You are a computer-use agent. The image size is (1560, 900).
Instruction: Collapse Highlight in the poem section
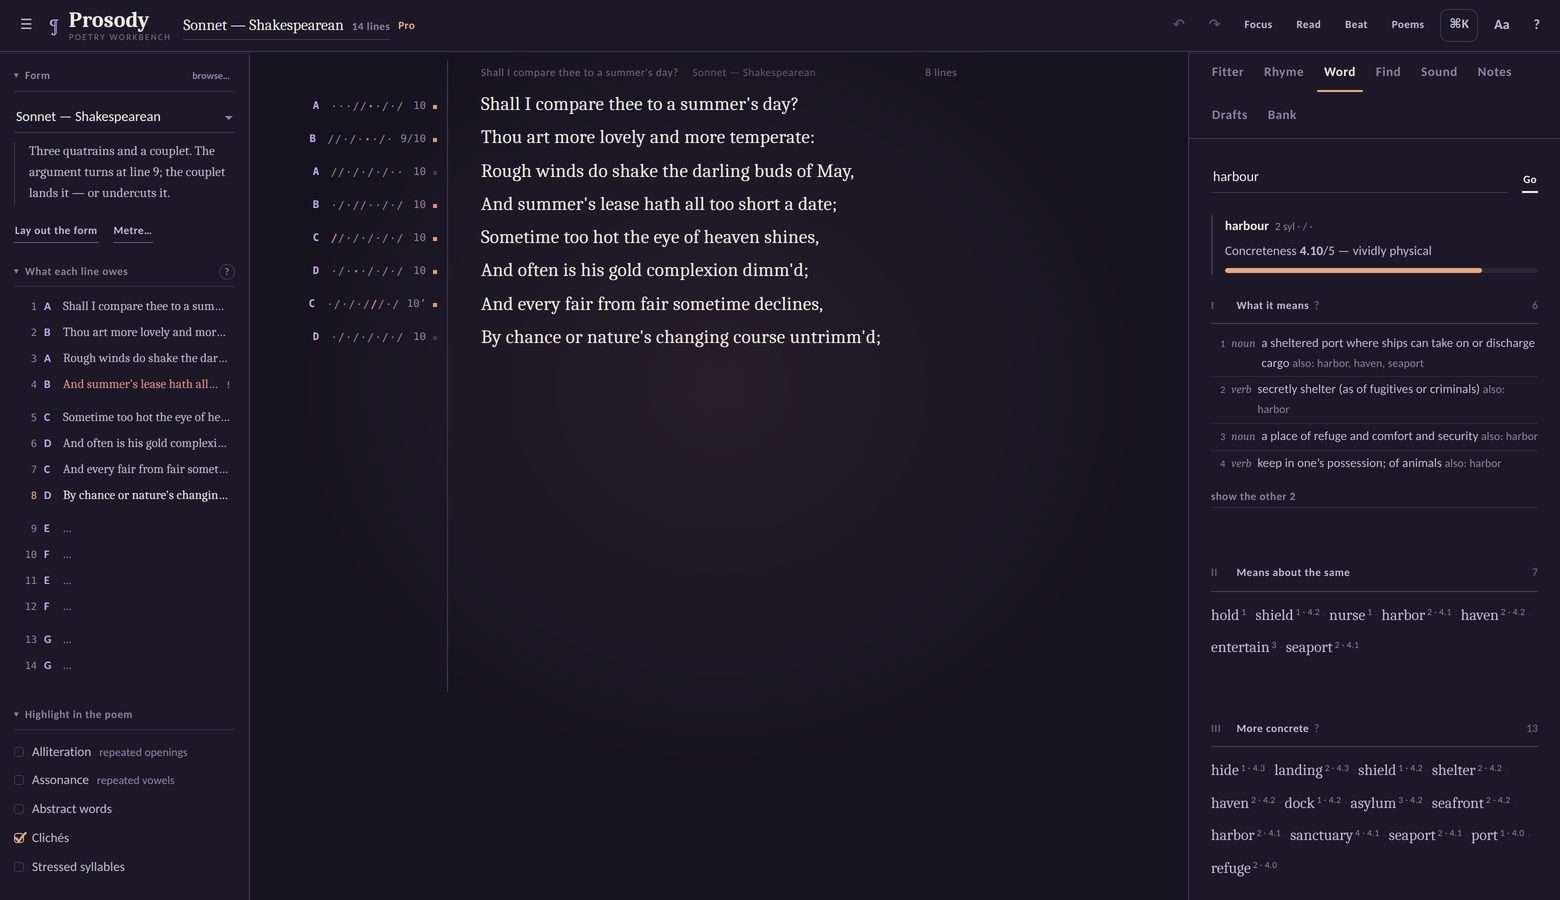(x=72, y=715)
